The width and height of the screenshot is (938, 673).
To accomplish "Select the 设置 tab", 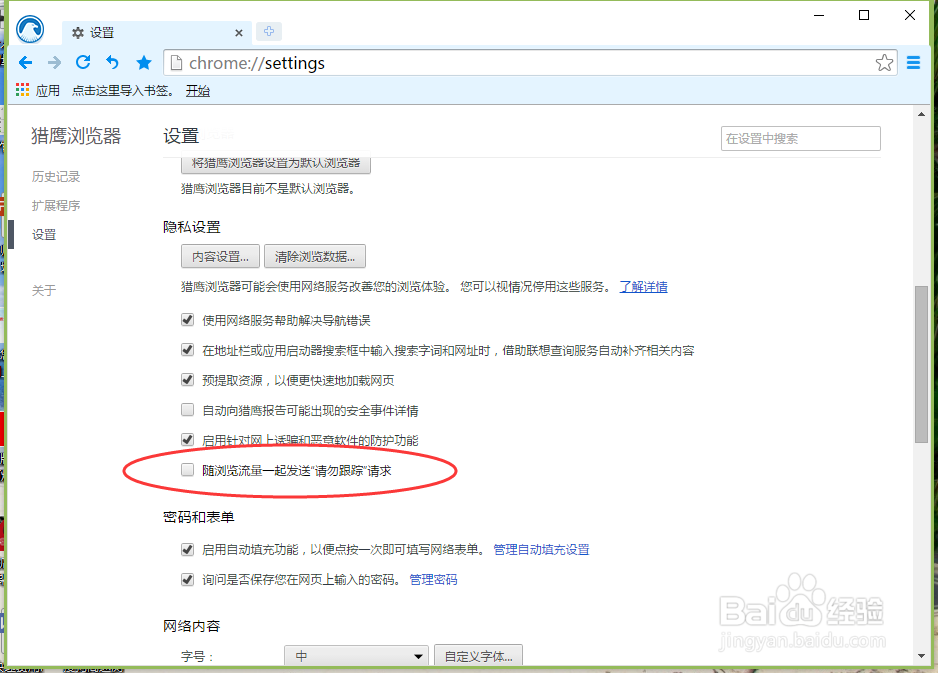I will 156,33.
